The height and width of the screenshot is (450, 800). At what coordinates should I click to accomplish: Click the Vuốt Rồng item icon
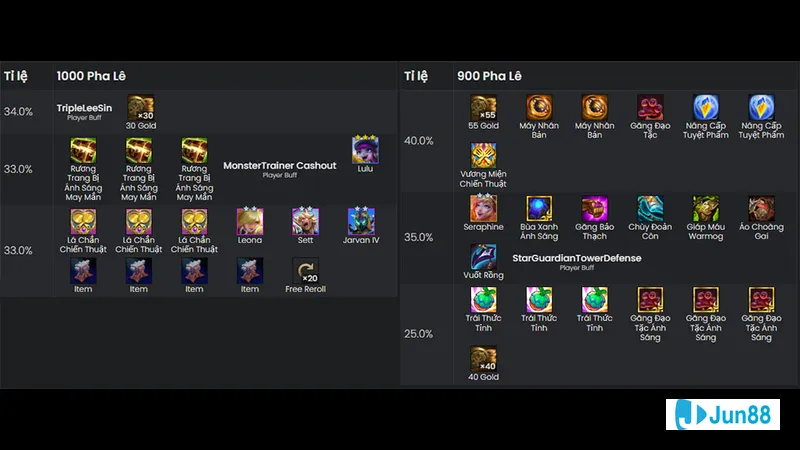point(483,257)
